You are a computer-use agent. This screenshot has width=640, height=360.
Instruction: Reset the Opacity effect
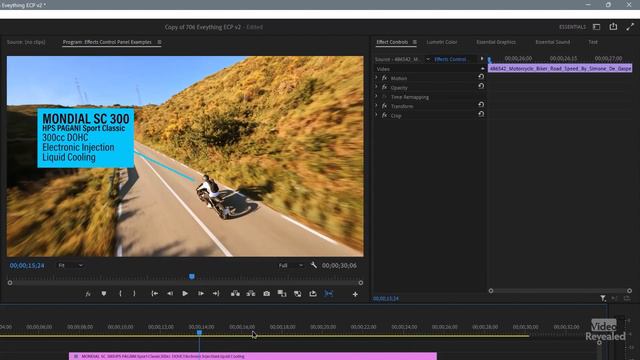coord(481,86)
